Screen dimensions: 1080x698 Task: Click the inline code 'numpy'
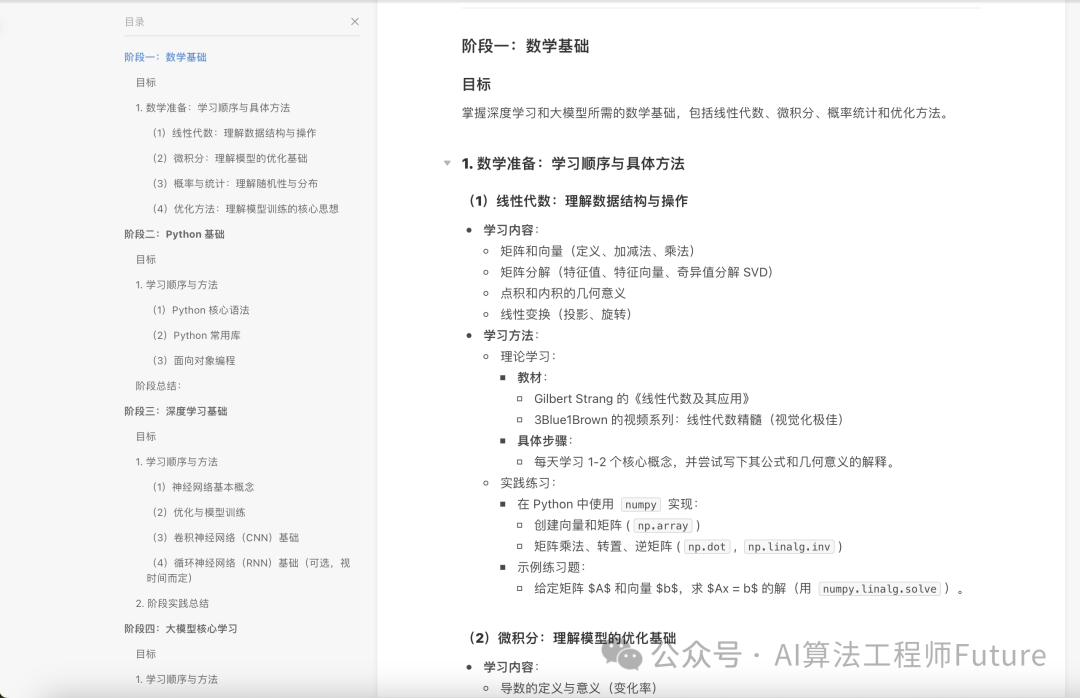[641, 504]
